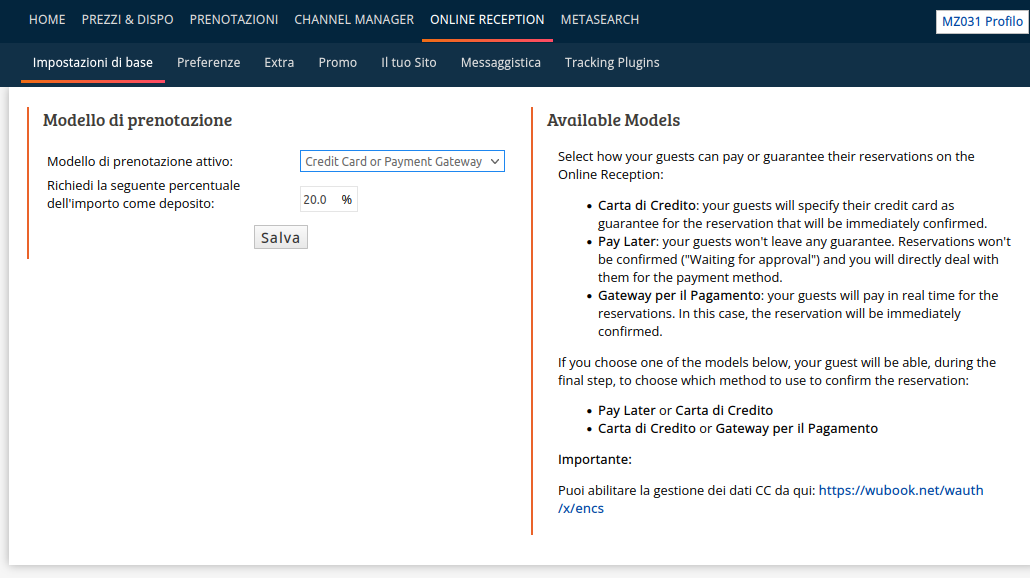Switch to Impostazioni di base tab
This screenshot has height=578, width=1030.
pos(93,63)
